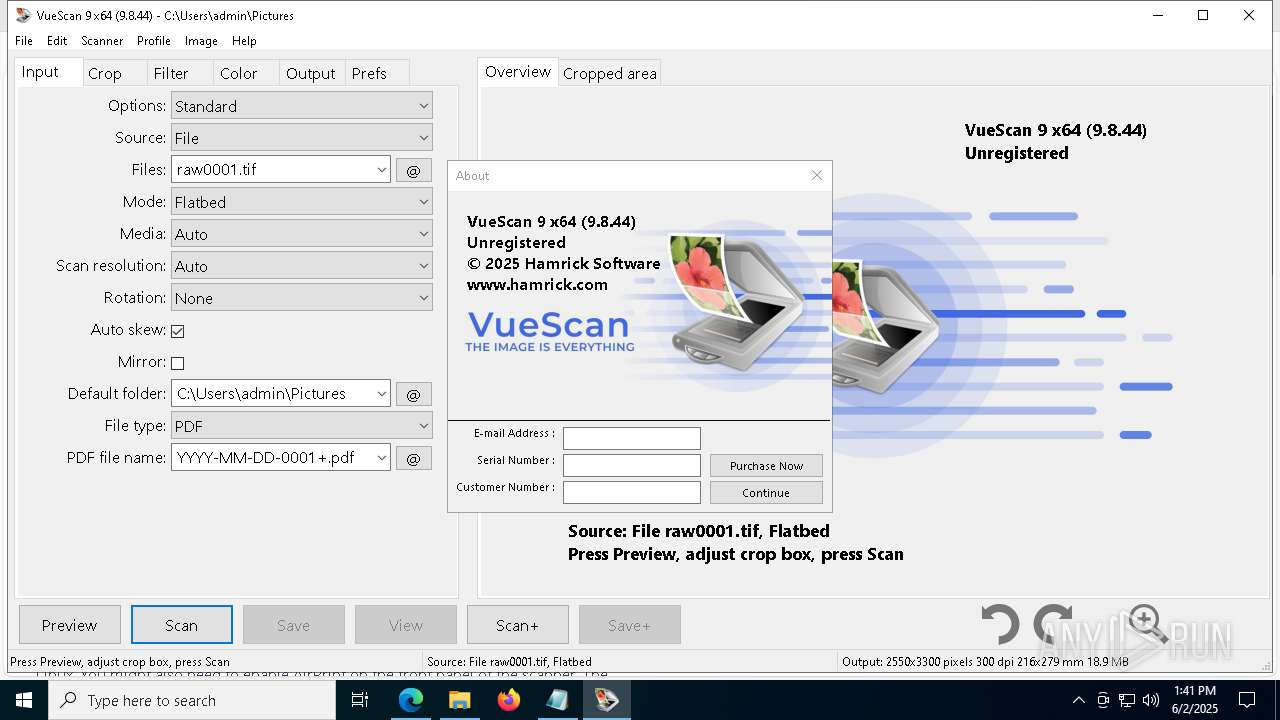Open the Source dropdown set to File
1280x720 pixels.
coord(302,138)
